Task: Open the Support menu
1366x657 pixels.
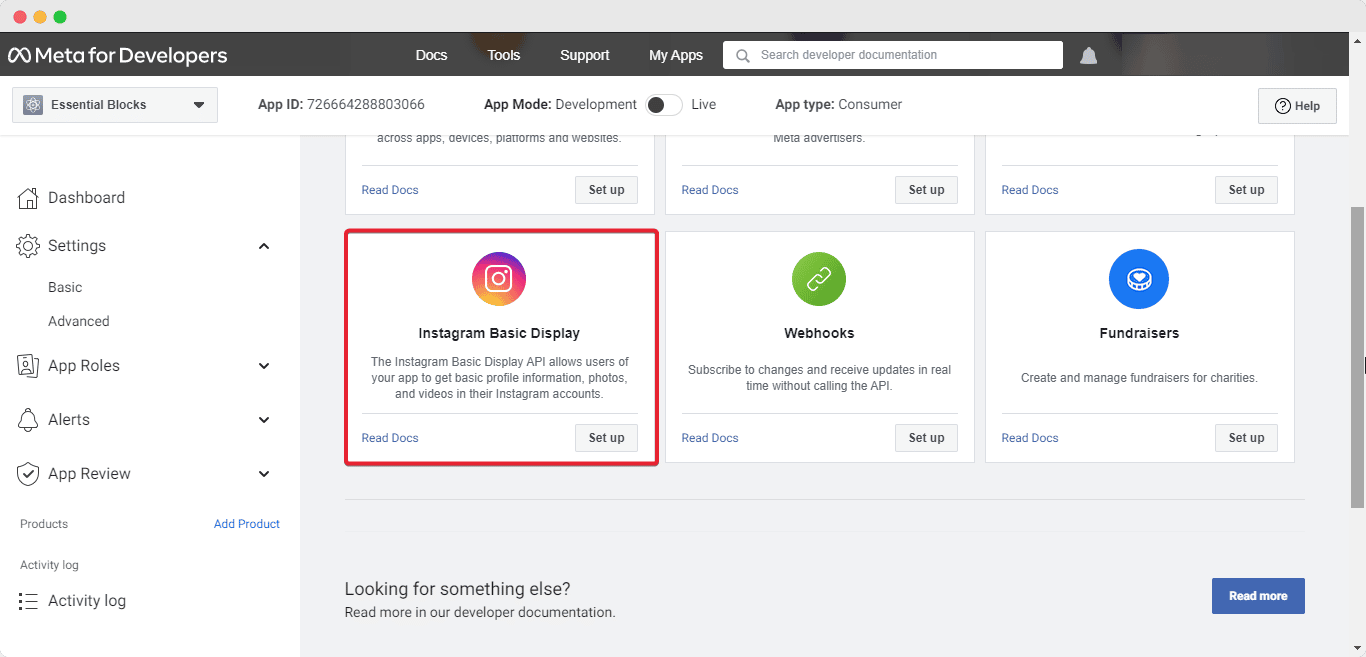Action: (x=585, y=55)
